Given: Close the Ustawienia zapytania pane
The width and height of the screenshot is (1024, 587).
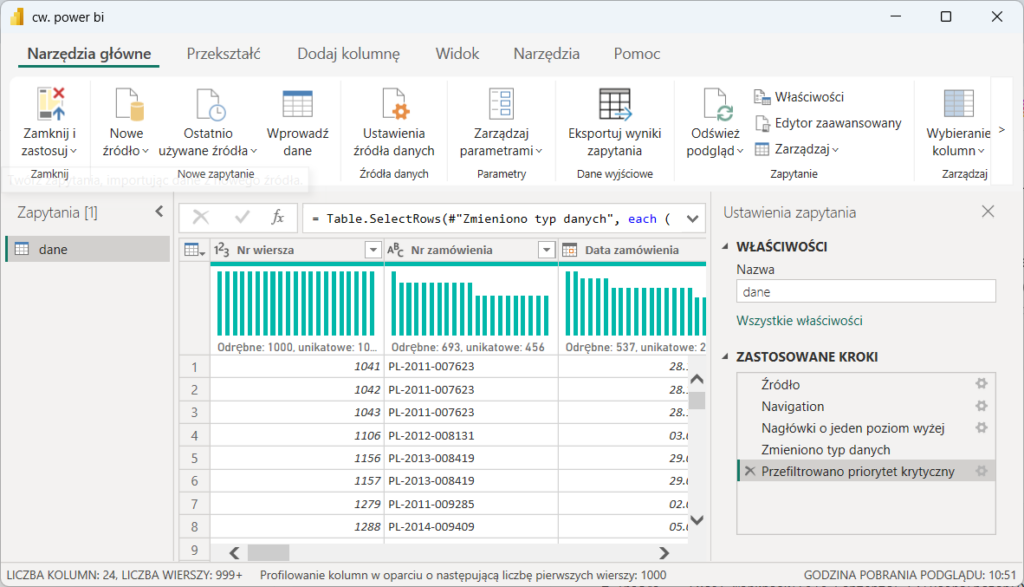Looking at the screenshot, I should pyautogui.click(x=987, y=212).
